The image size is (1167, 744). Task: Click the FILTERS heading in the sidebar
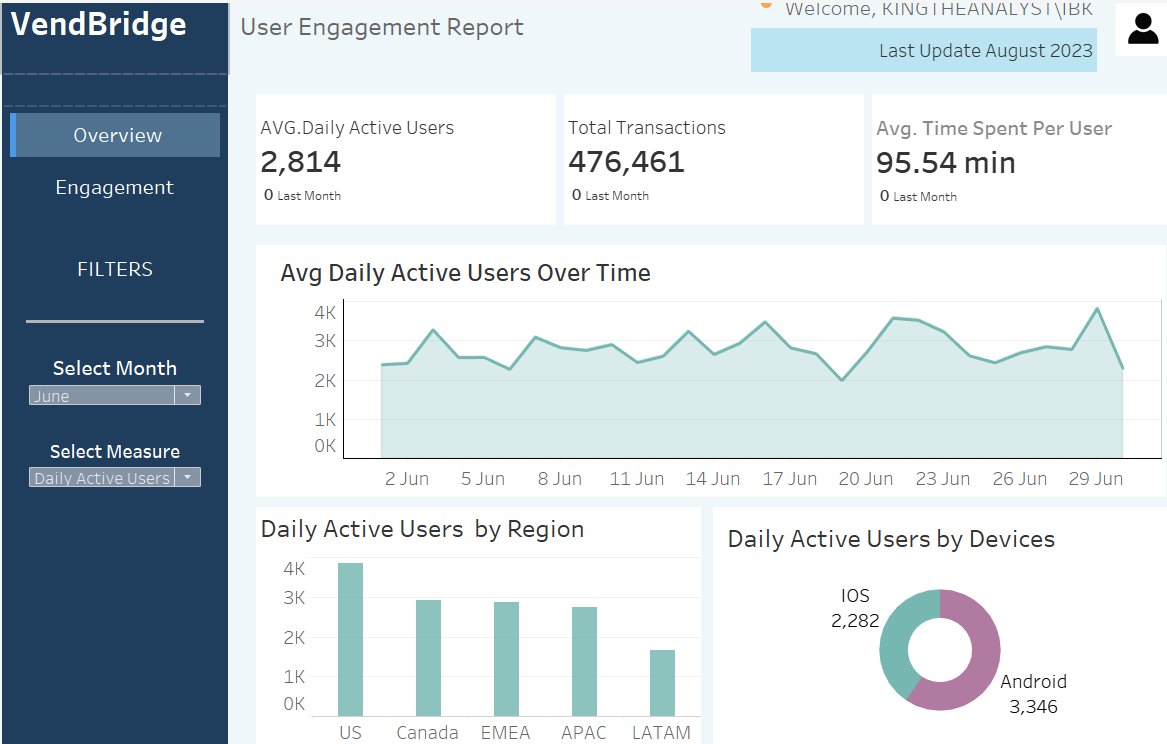point(114,268)
